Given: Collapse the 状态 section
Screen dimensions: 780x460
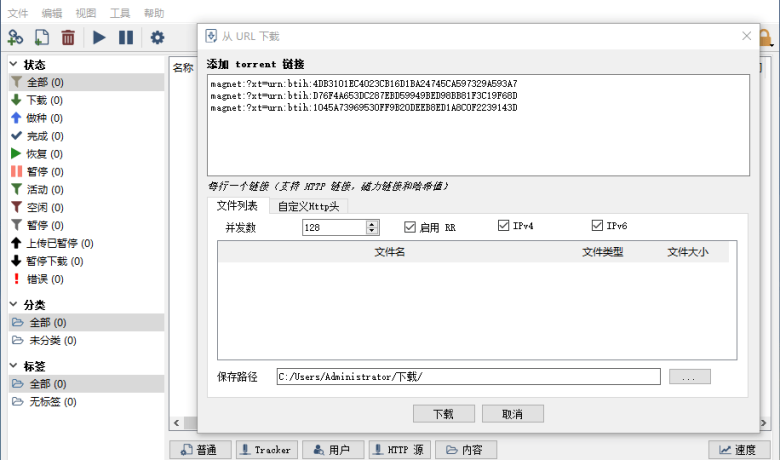Looking at the screenshot, I should click(x=13, y=64).
